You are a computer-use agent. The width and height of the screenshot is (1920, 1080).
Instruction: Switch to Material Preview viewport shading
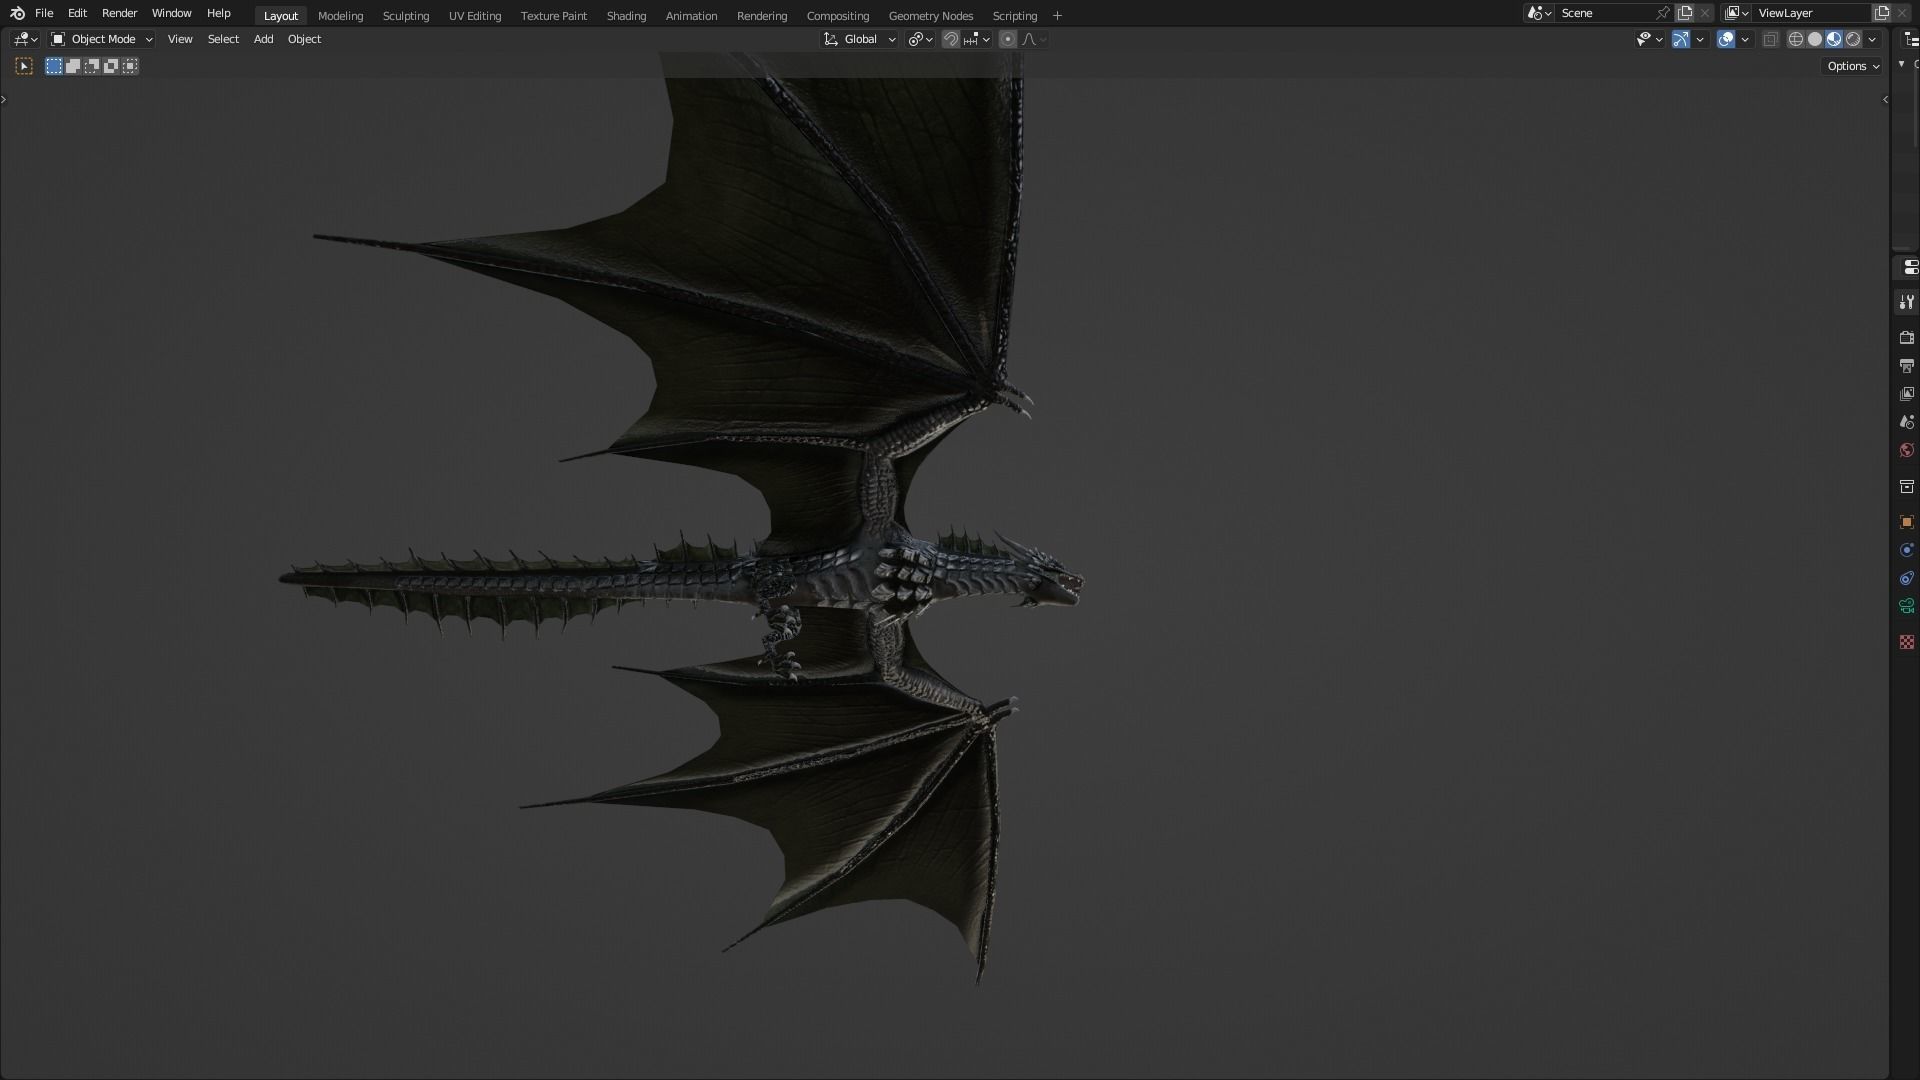[x=1834, y=39]
